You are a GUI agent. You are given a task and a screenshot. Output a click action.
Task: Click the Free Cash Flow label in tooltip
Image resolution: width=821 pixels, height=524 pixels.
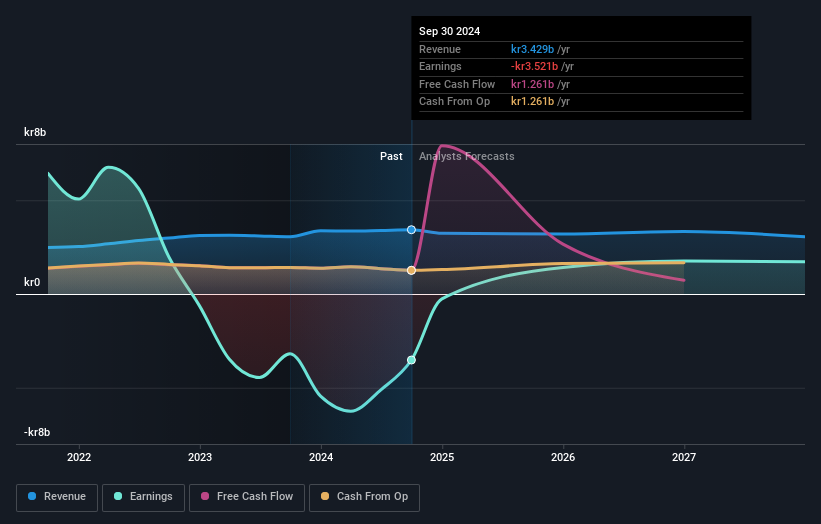457,84
